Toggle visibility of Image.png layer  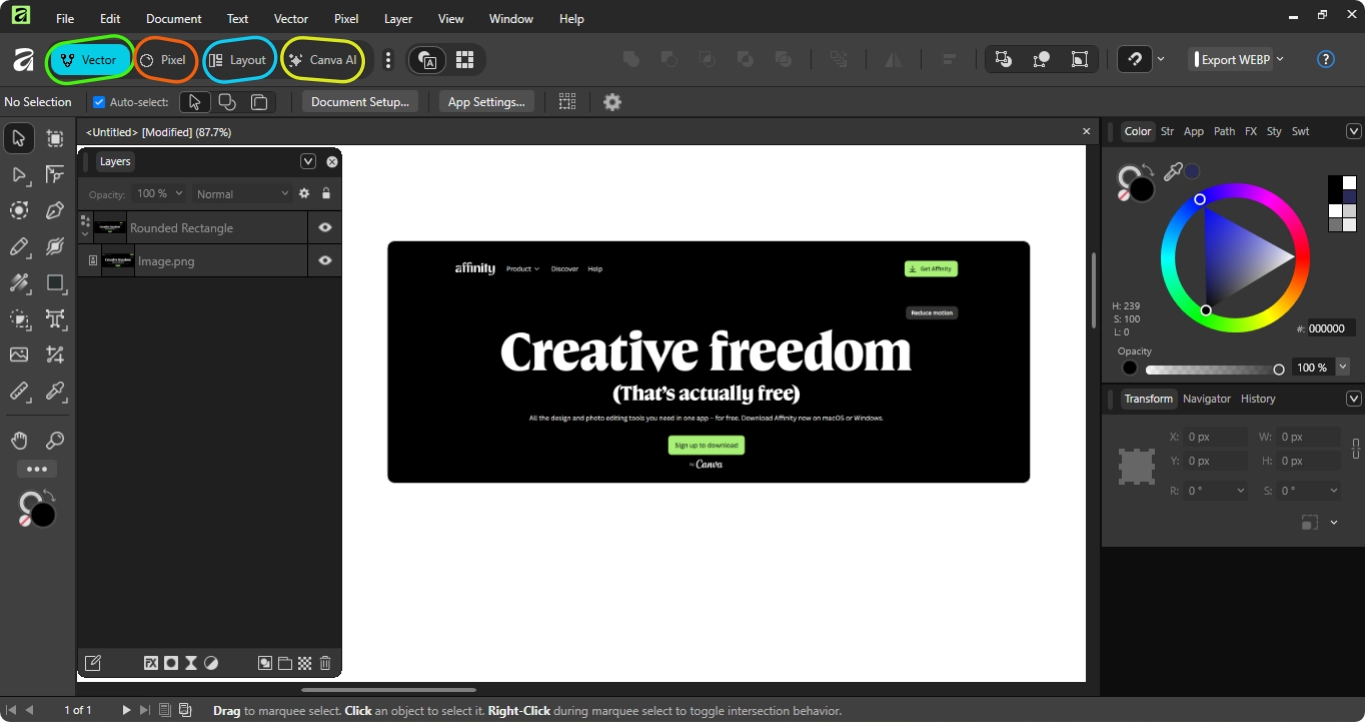324,260
